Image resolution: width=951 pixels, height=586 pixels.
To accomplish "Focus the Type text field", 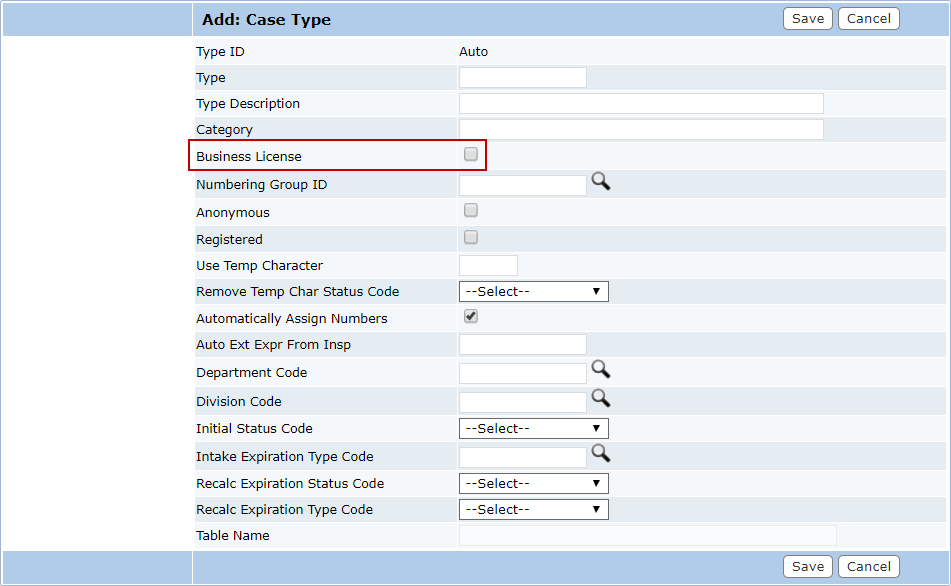I will point(522,78).
